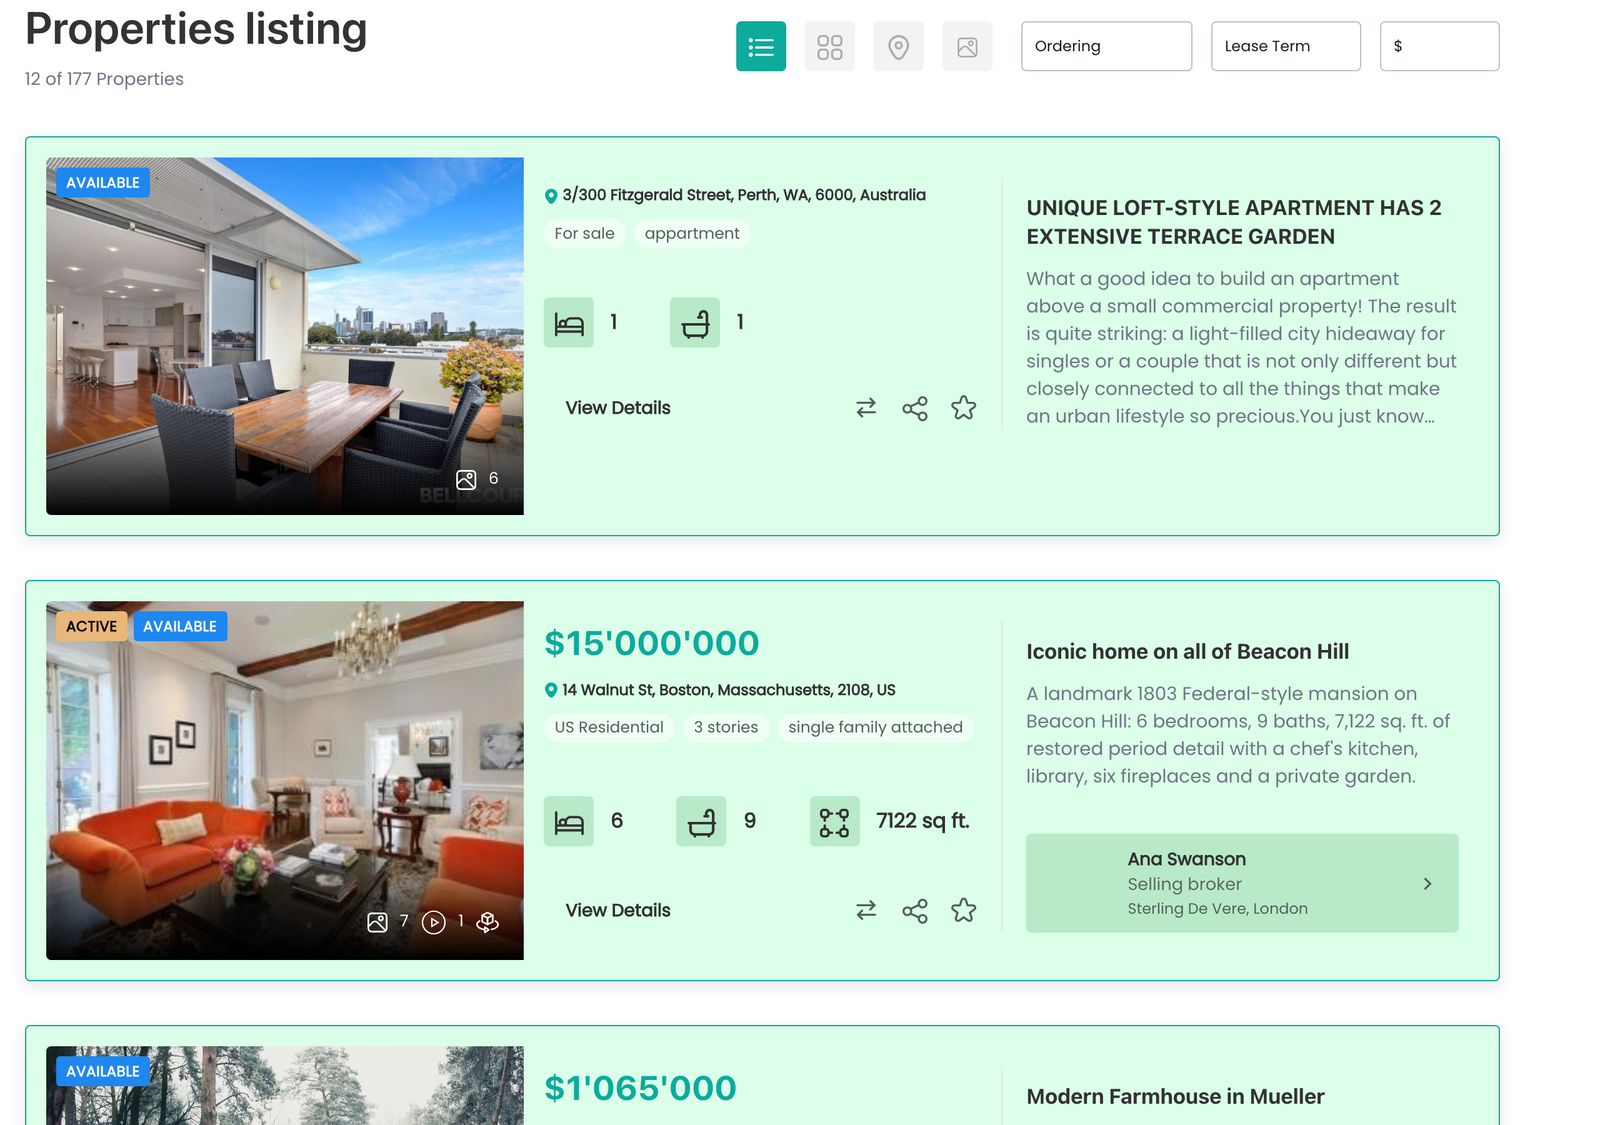This screenshot has height=1125, width=1600.
Task: Click '7122 sq ft.' value
Action: [x=923, y=821]
